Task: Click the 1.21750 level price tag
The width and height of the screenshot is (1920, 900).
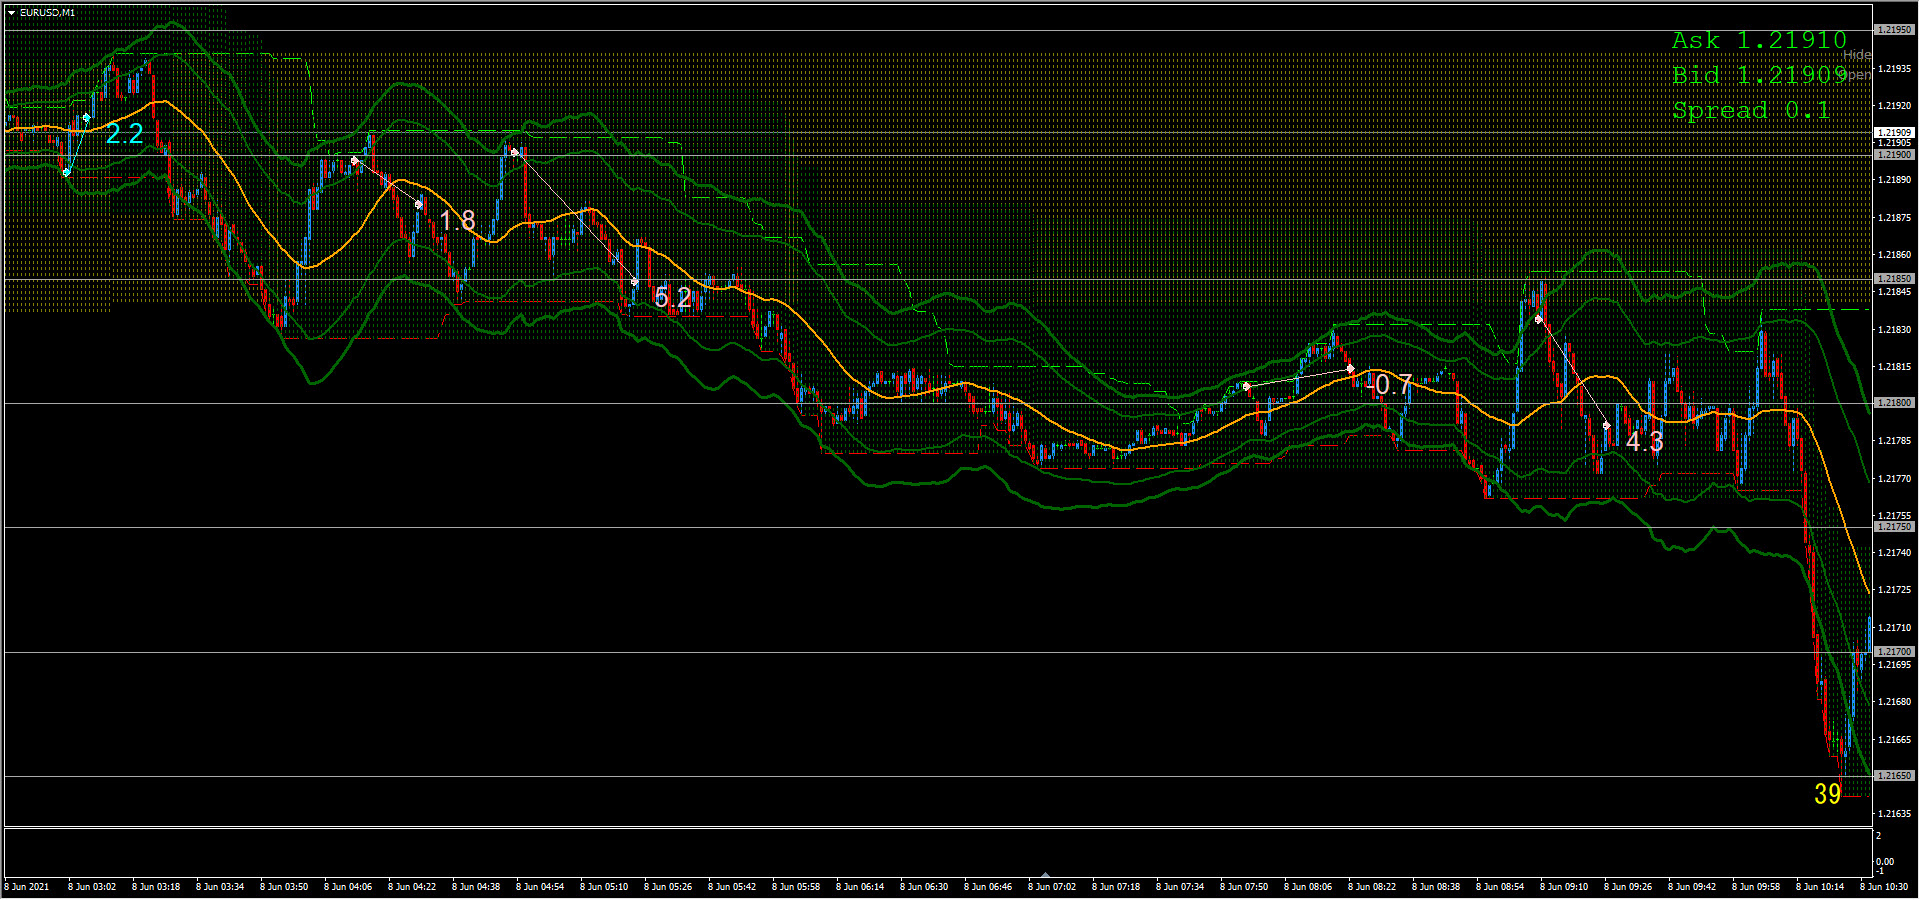Action: pos(1894,527)
